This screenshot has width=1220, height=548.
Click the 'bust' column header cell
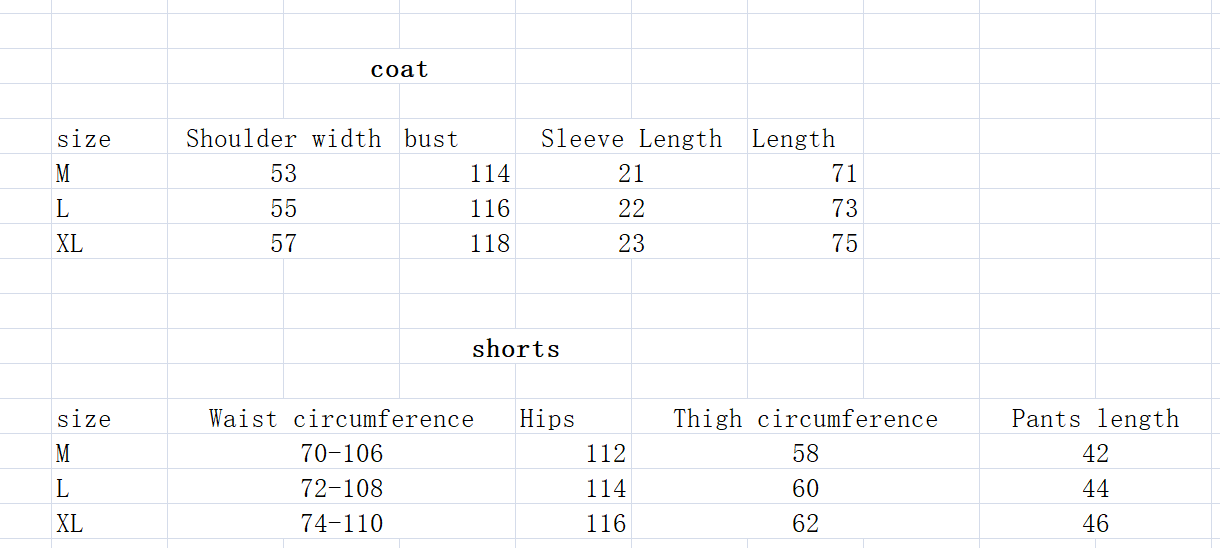[x=432, y=139]
